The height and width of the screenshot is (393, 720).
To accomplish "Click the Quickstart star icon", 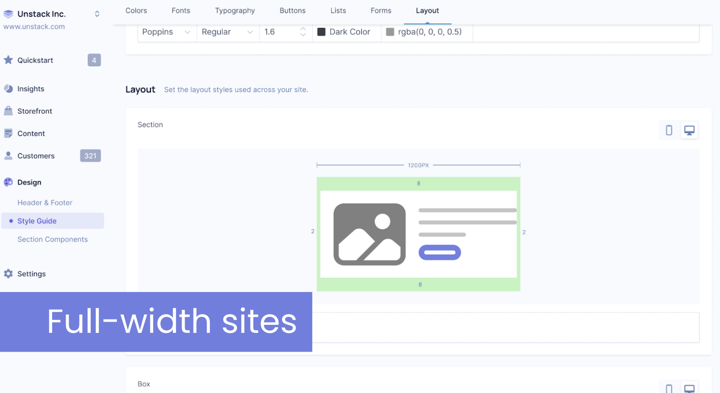I will click(x=8, y=60).
